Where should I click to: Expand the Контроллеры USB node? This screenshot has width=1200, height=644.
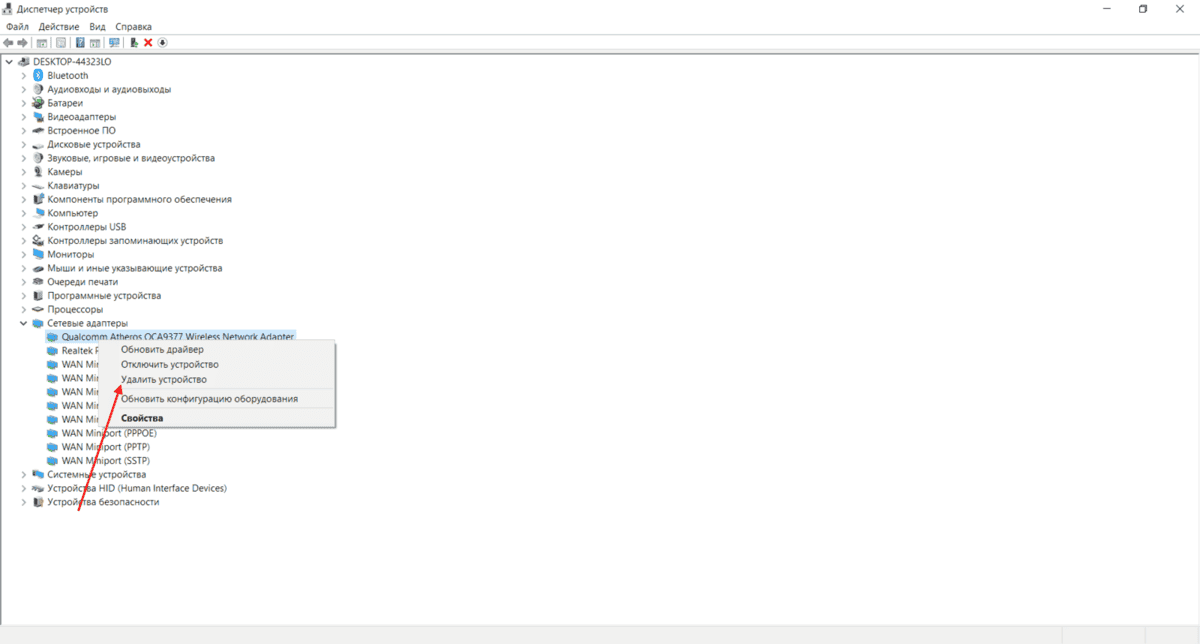[x=23, y=227]
